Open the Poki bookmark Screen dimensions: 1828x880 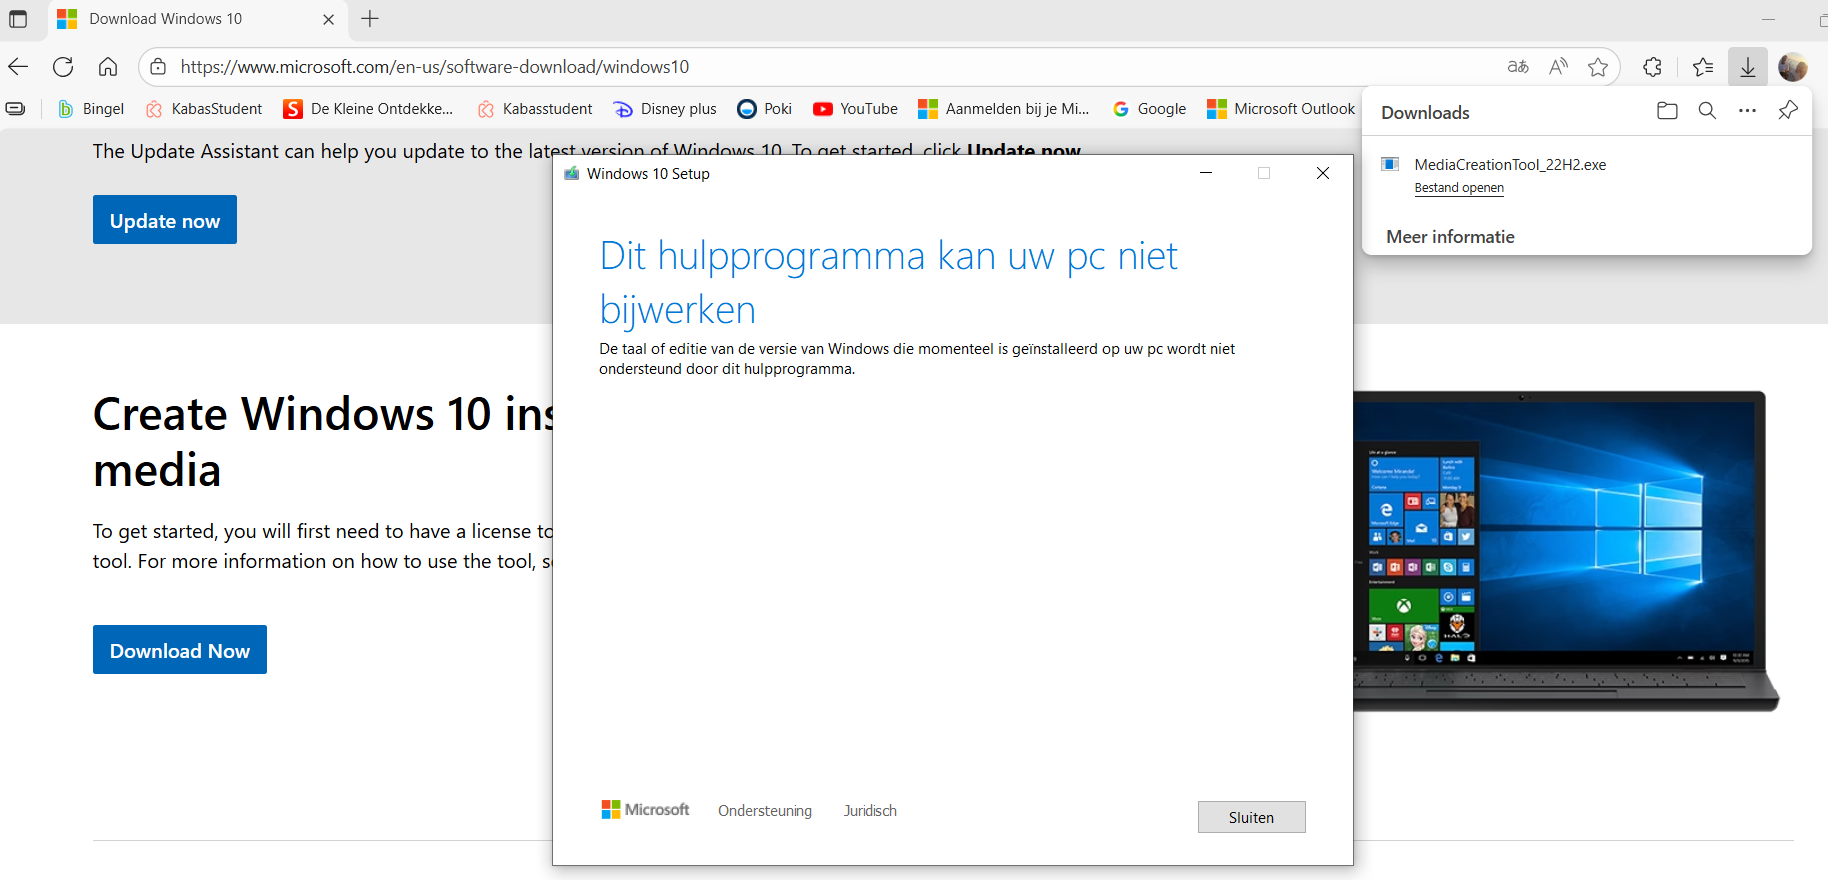coord(764,109)
